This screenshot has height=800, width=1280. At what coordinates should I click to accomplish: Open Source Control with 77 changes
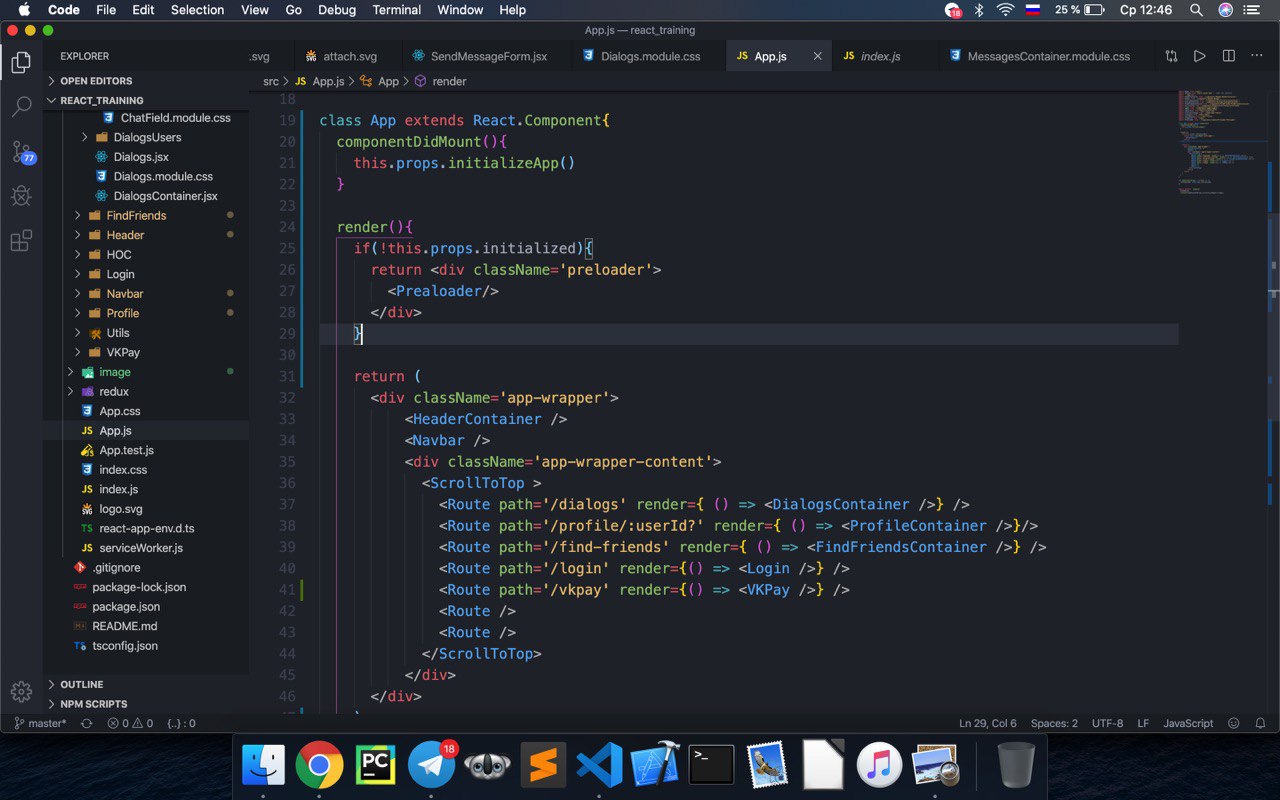(x=21, y=152)
